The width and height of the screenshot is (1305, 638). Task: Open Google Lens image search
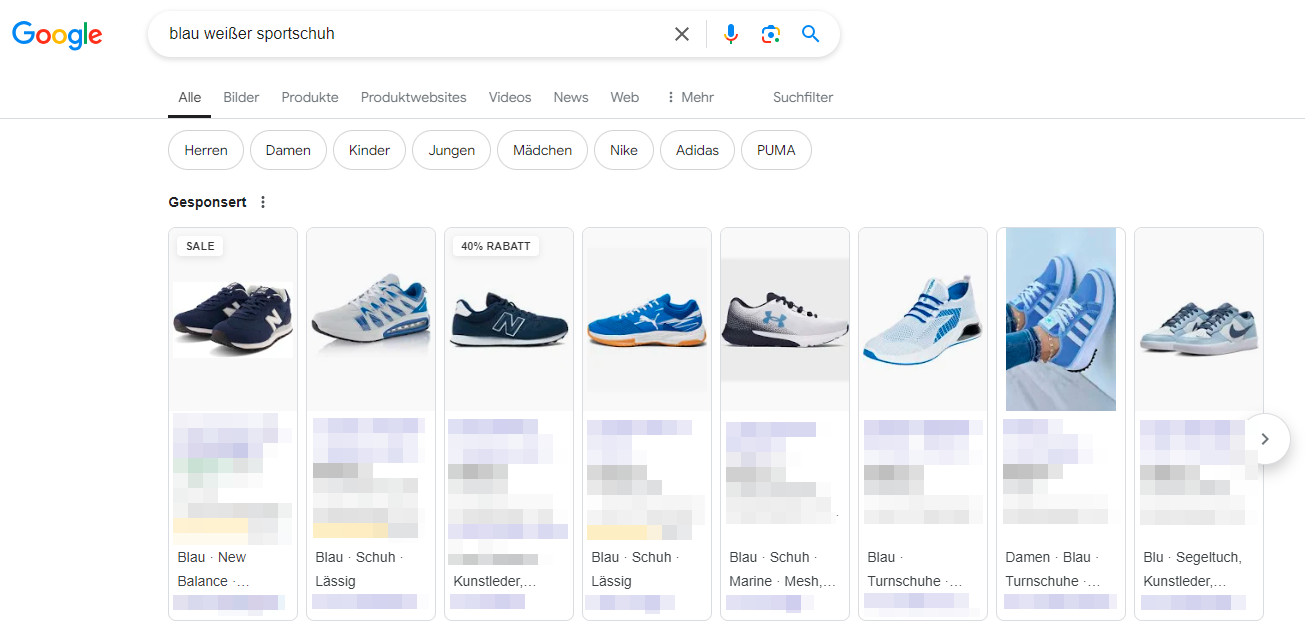coord(770,33)
